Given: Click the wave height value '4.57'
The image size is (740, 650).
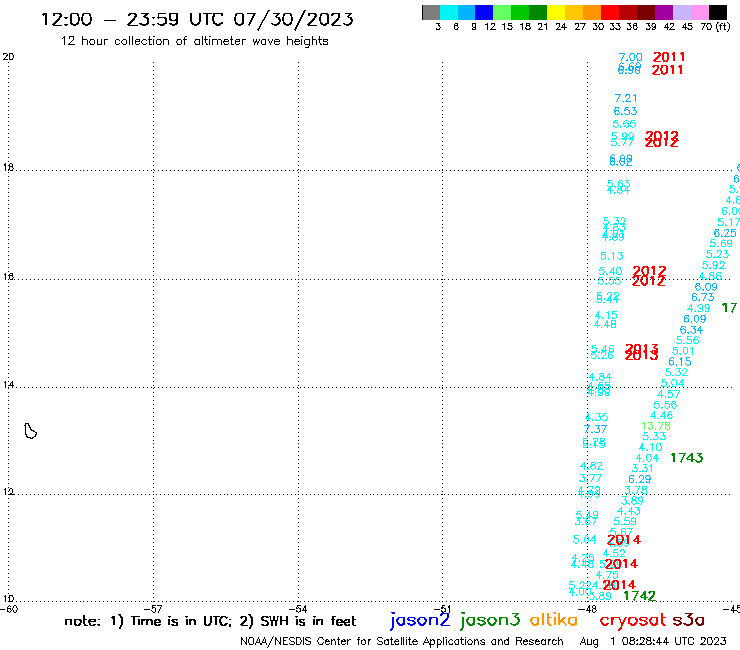Looking at the screenshot, I should pos(669,394).
